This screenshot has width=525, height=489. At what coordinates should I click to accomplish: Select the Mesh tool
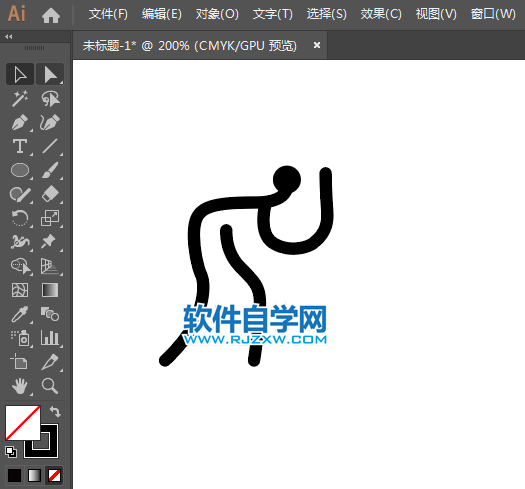(x=20, y=290)
